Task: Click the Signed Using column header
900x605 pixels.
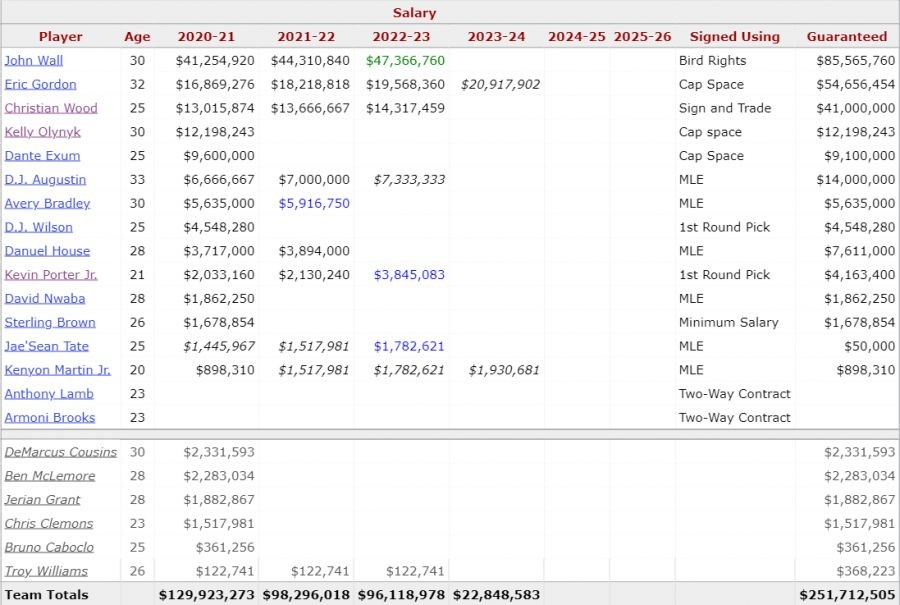Action: pyautogui.click(x=734, y=37)
